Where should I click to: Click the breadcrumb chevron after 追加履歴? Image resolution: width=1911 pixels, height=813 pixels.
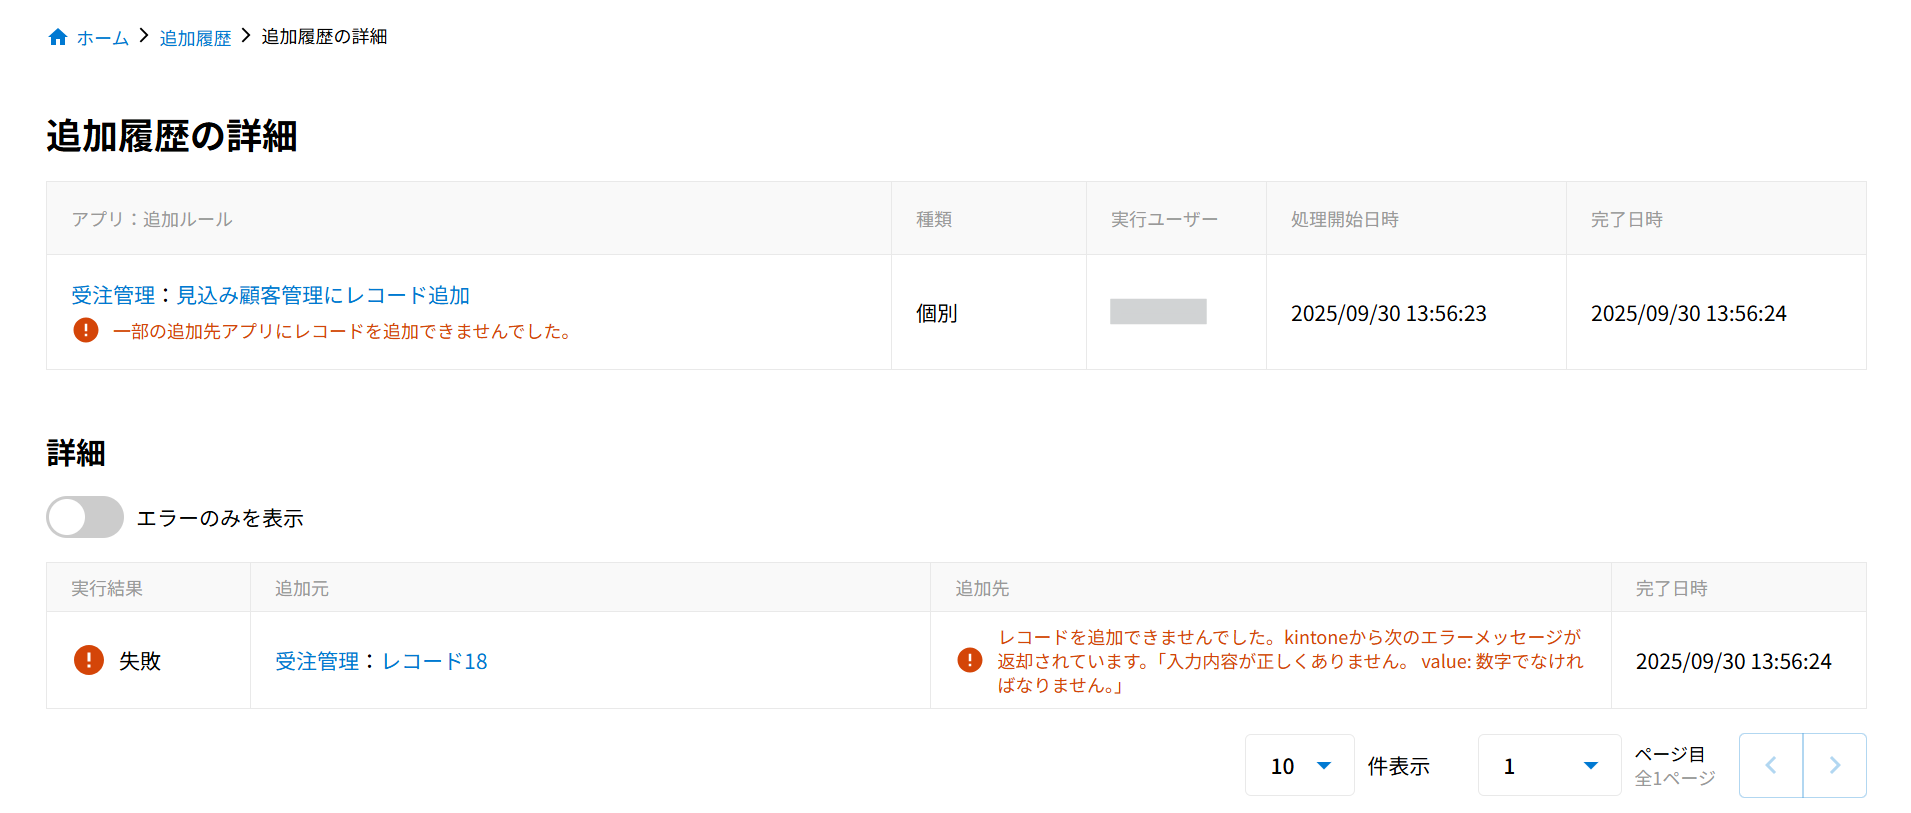(246, 36)
